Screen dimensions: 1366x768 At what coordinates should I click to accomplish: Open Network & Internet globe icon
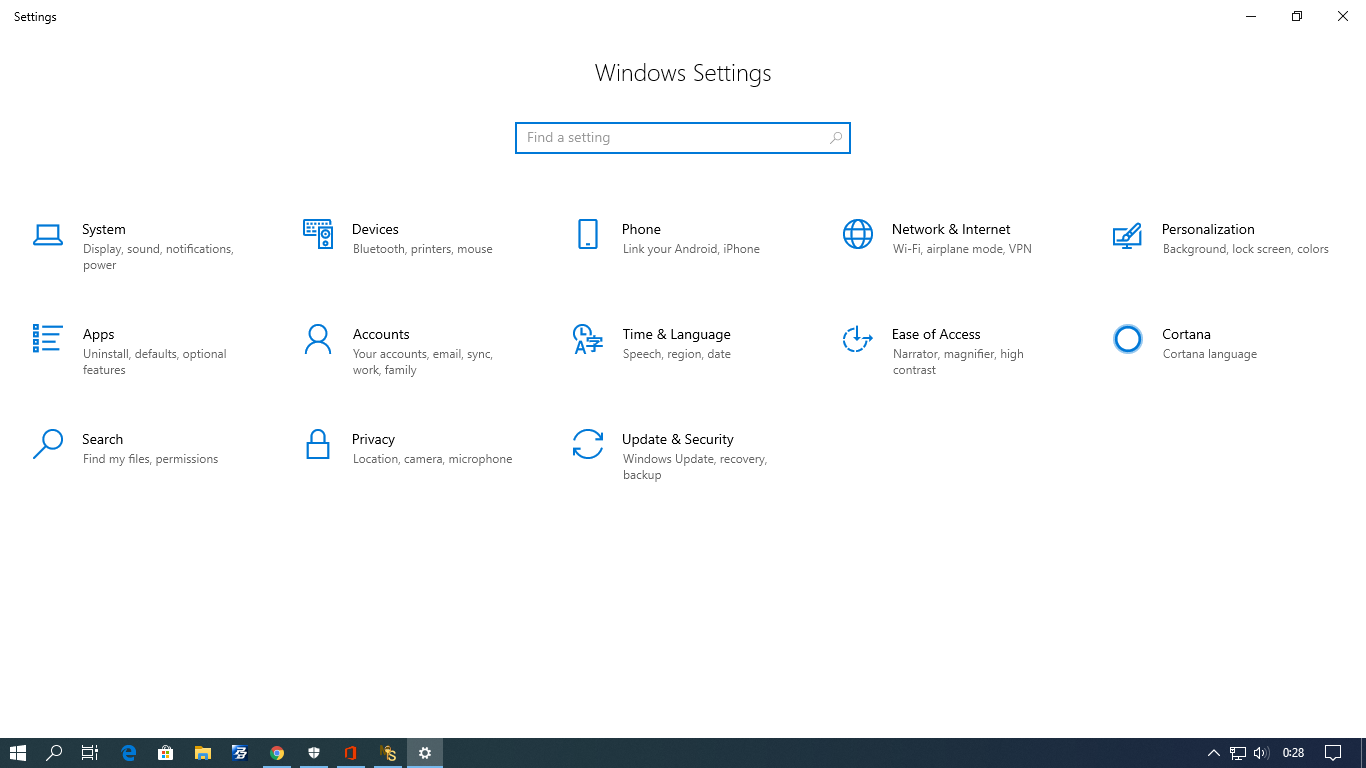pyautogui.click(x=858, y=234)
